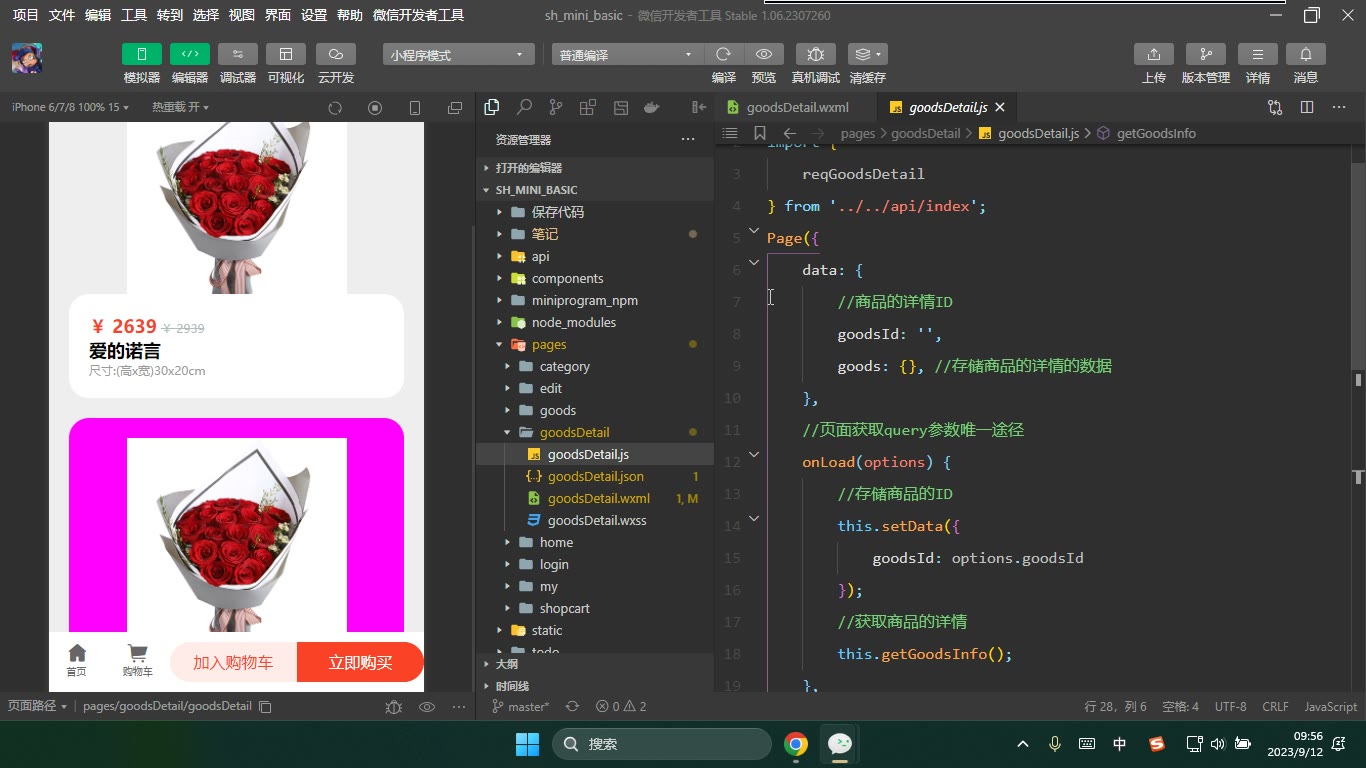Toggle the debugger panel button
Image resolution: width=1366 pixels, height=768 pixels.
point(238,54)
